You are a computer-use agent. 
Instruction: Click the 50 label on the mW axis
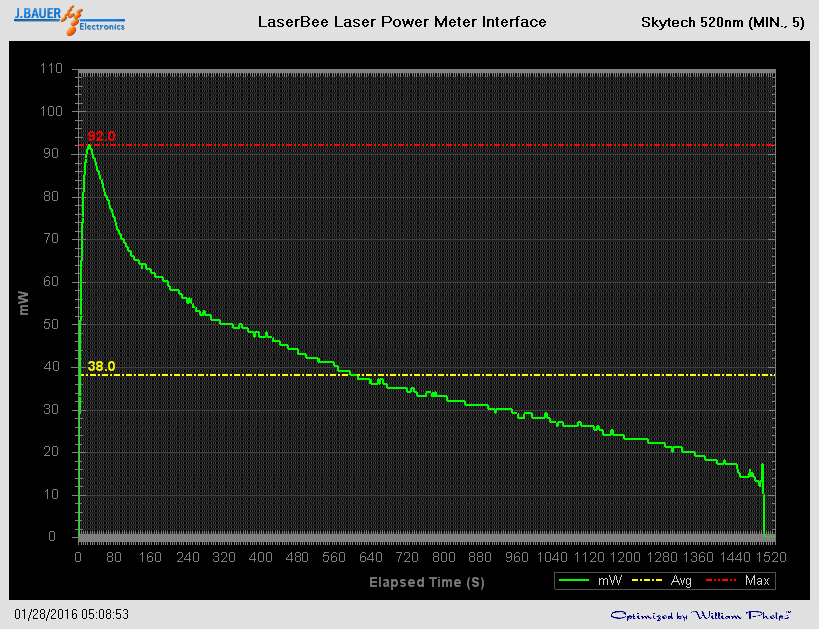54,324
